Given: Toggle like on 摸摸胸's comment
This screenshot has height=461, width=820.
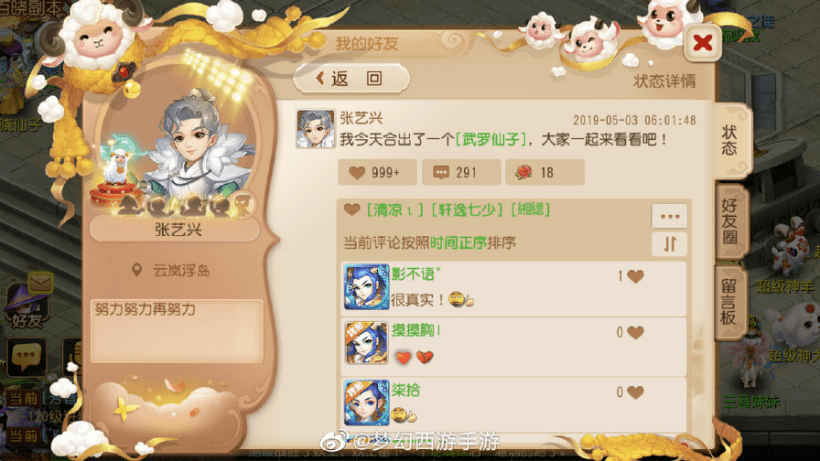Looking at the screenshot, I should (x=635, y=332).
